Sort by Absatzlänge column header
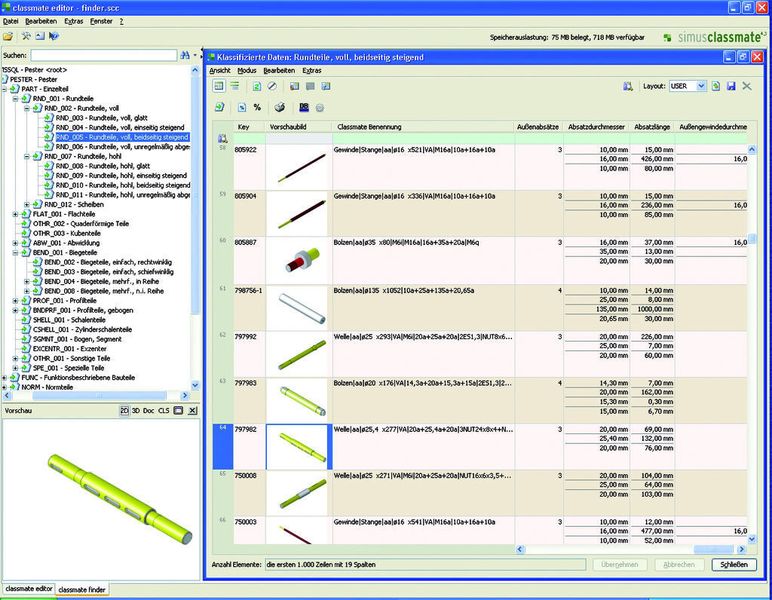The width and height of the screenshot is (772, 600). pos(652,127)
